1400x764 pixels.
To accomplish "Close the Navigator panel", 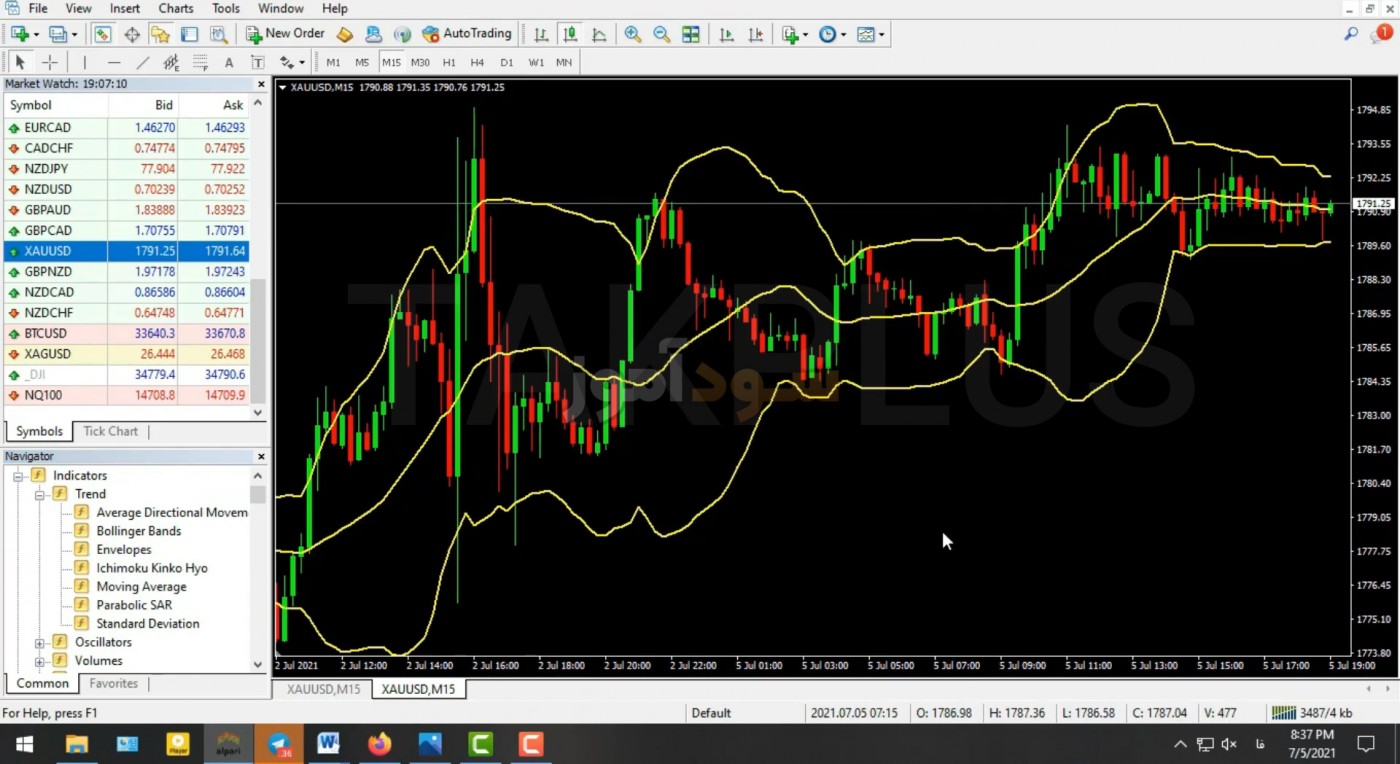I will [x=261, y=456].
